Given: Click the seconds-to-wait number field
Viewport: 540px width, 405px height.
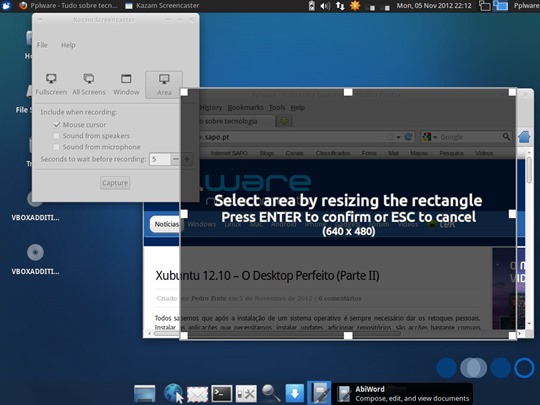Looking at the screenshot, I should click(160, 159).
